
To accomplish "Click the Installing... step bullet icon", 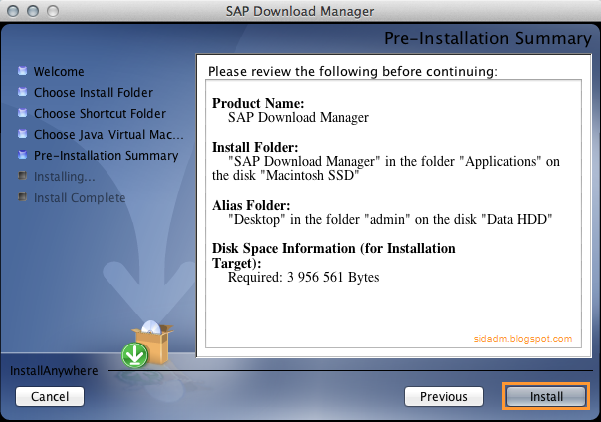I will click(23, 176).
